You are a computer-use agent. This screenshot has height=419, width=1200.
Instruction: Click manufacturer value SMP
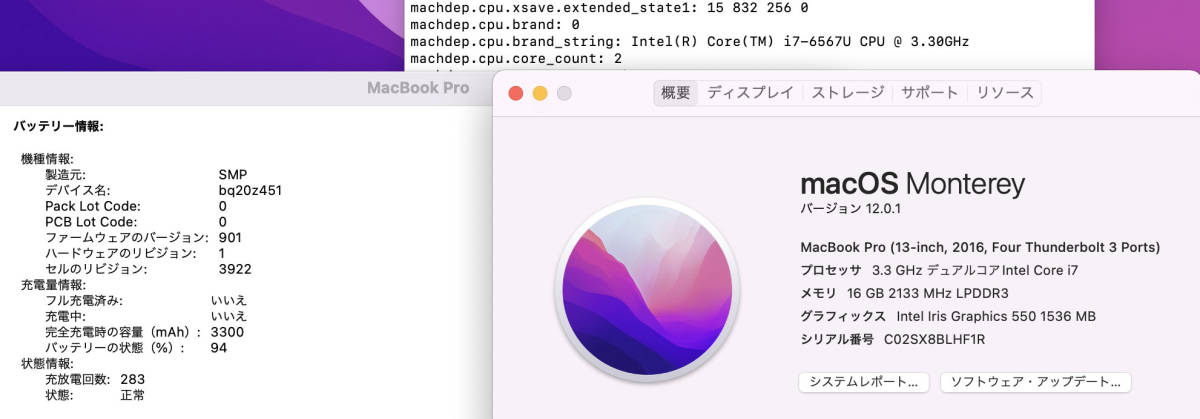233,174
